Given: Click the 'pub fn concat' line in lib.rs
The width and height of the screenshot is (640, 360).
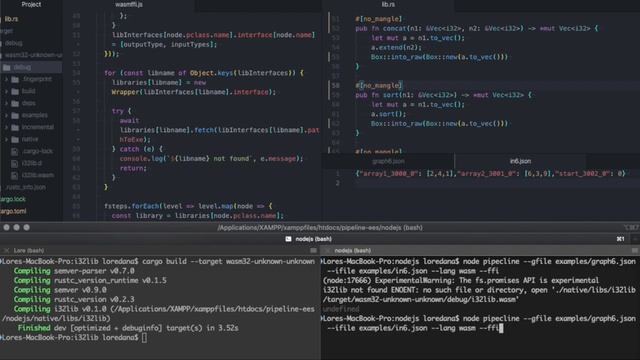Looking at the screenshot, I should [476, 29].
